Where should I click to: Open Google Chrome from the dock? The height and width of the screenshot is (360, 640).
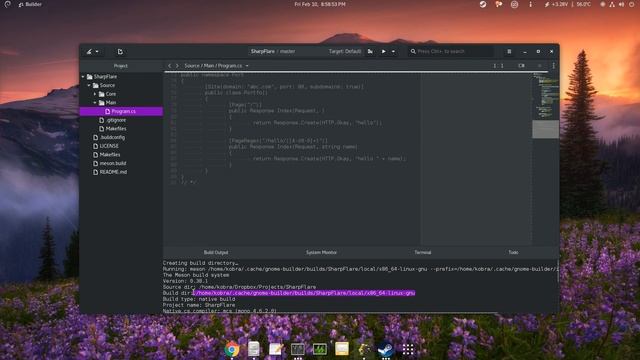pos(232,349)
